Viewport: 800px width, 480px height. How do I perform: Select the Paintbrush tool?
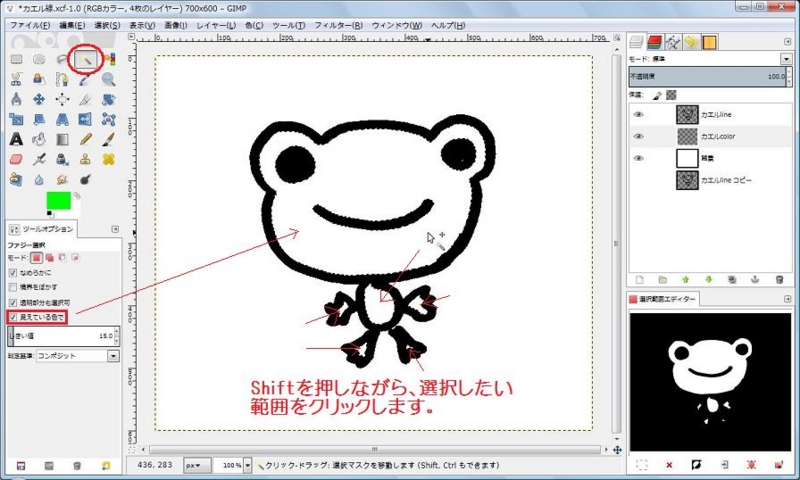coord(109,139)
